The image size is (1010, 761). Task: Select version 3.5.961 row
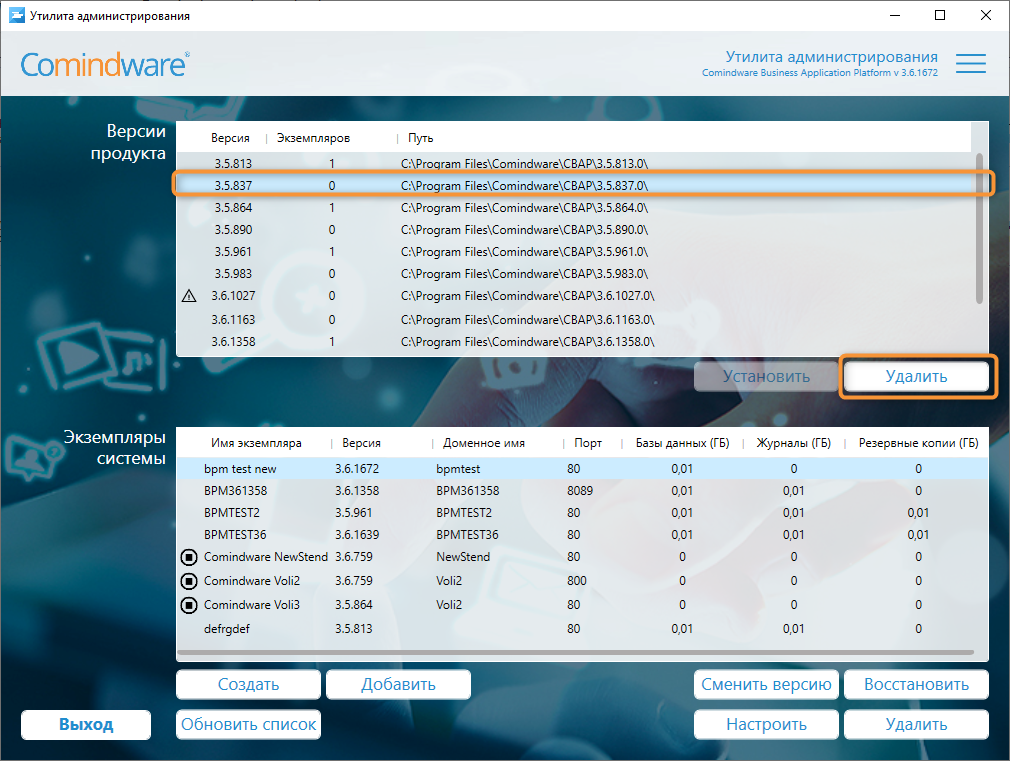click(573, 251)
